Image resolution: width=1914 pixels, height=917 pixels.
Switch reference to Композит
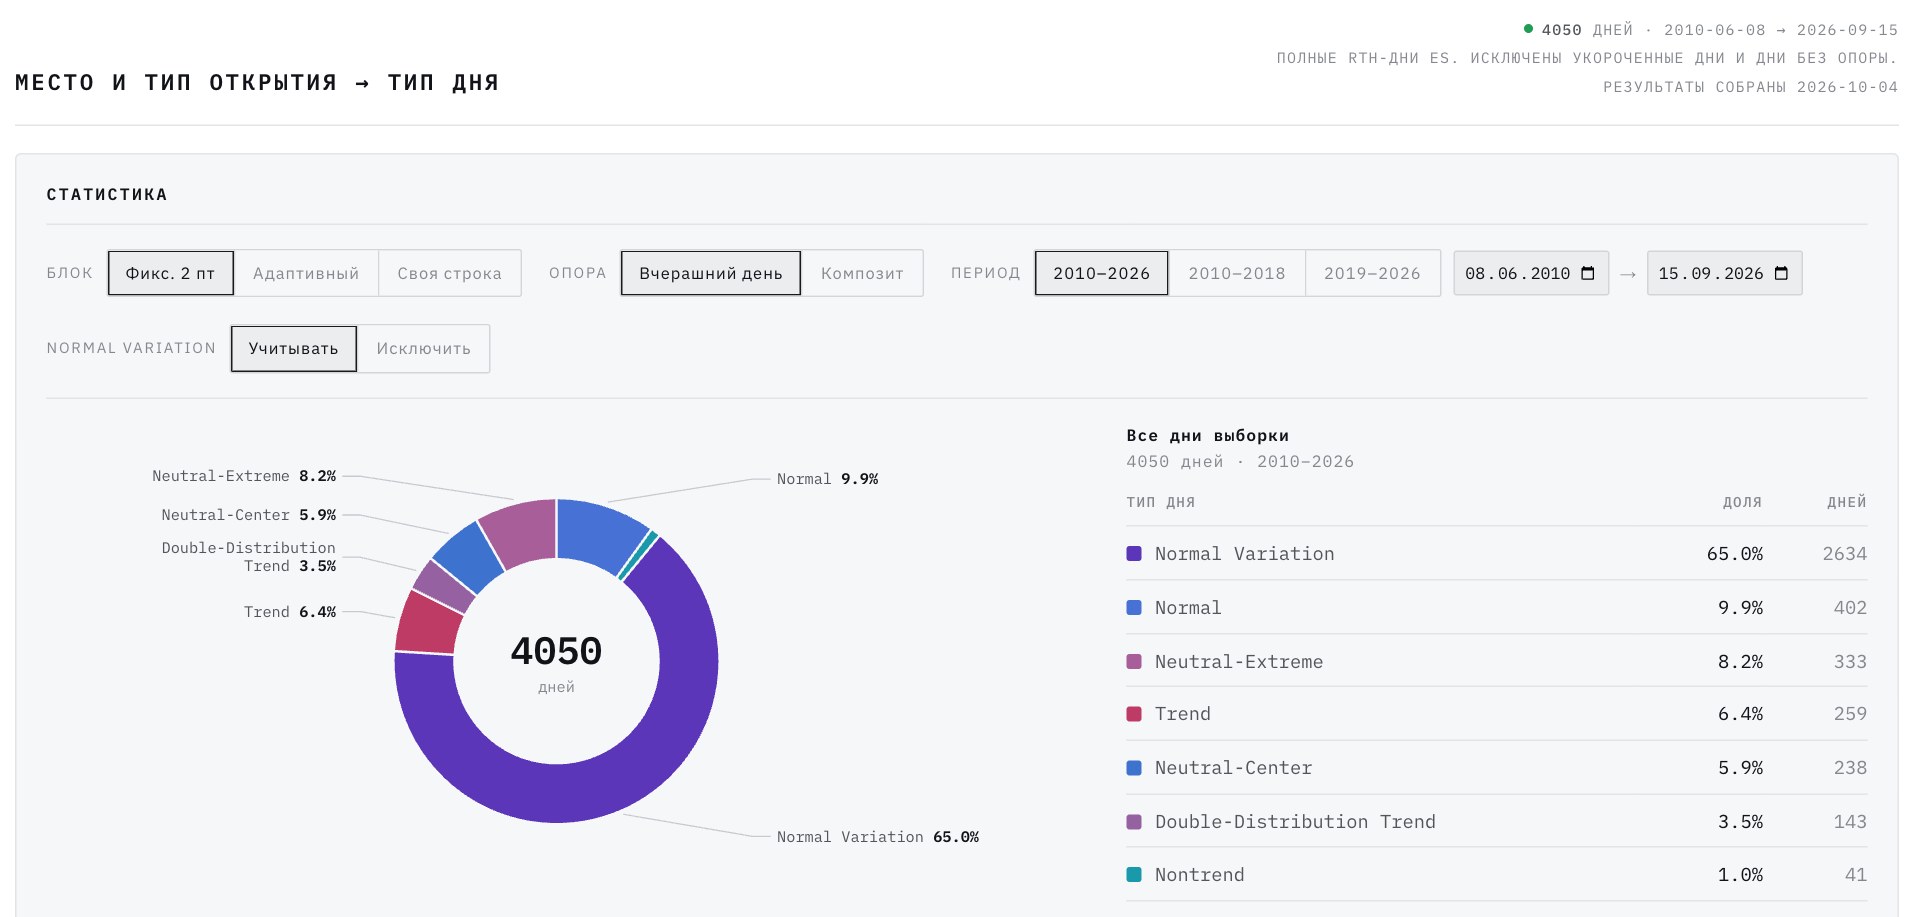[862, 273]
